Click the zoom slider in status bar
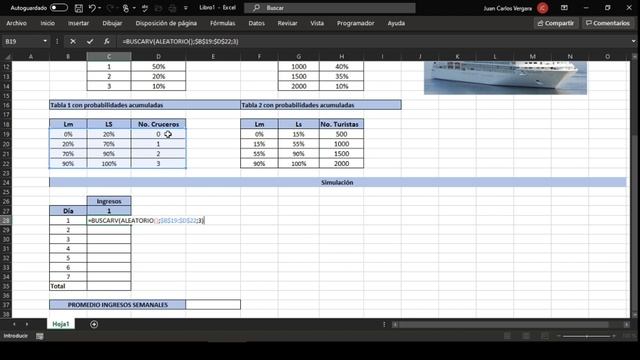The height and width of the screenshot is (360, 640). click(587, 336)
